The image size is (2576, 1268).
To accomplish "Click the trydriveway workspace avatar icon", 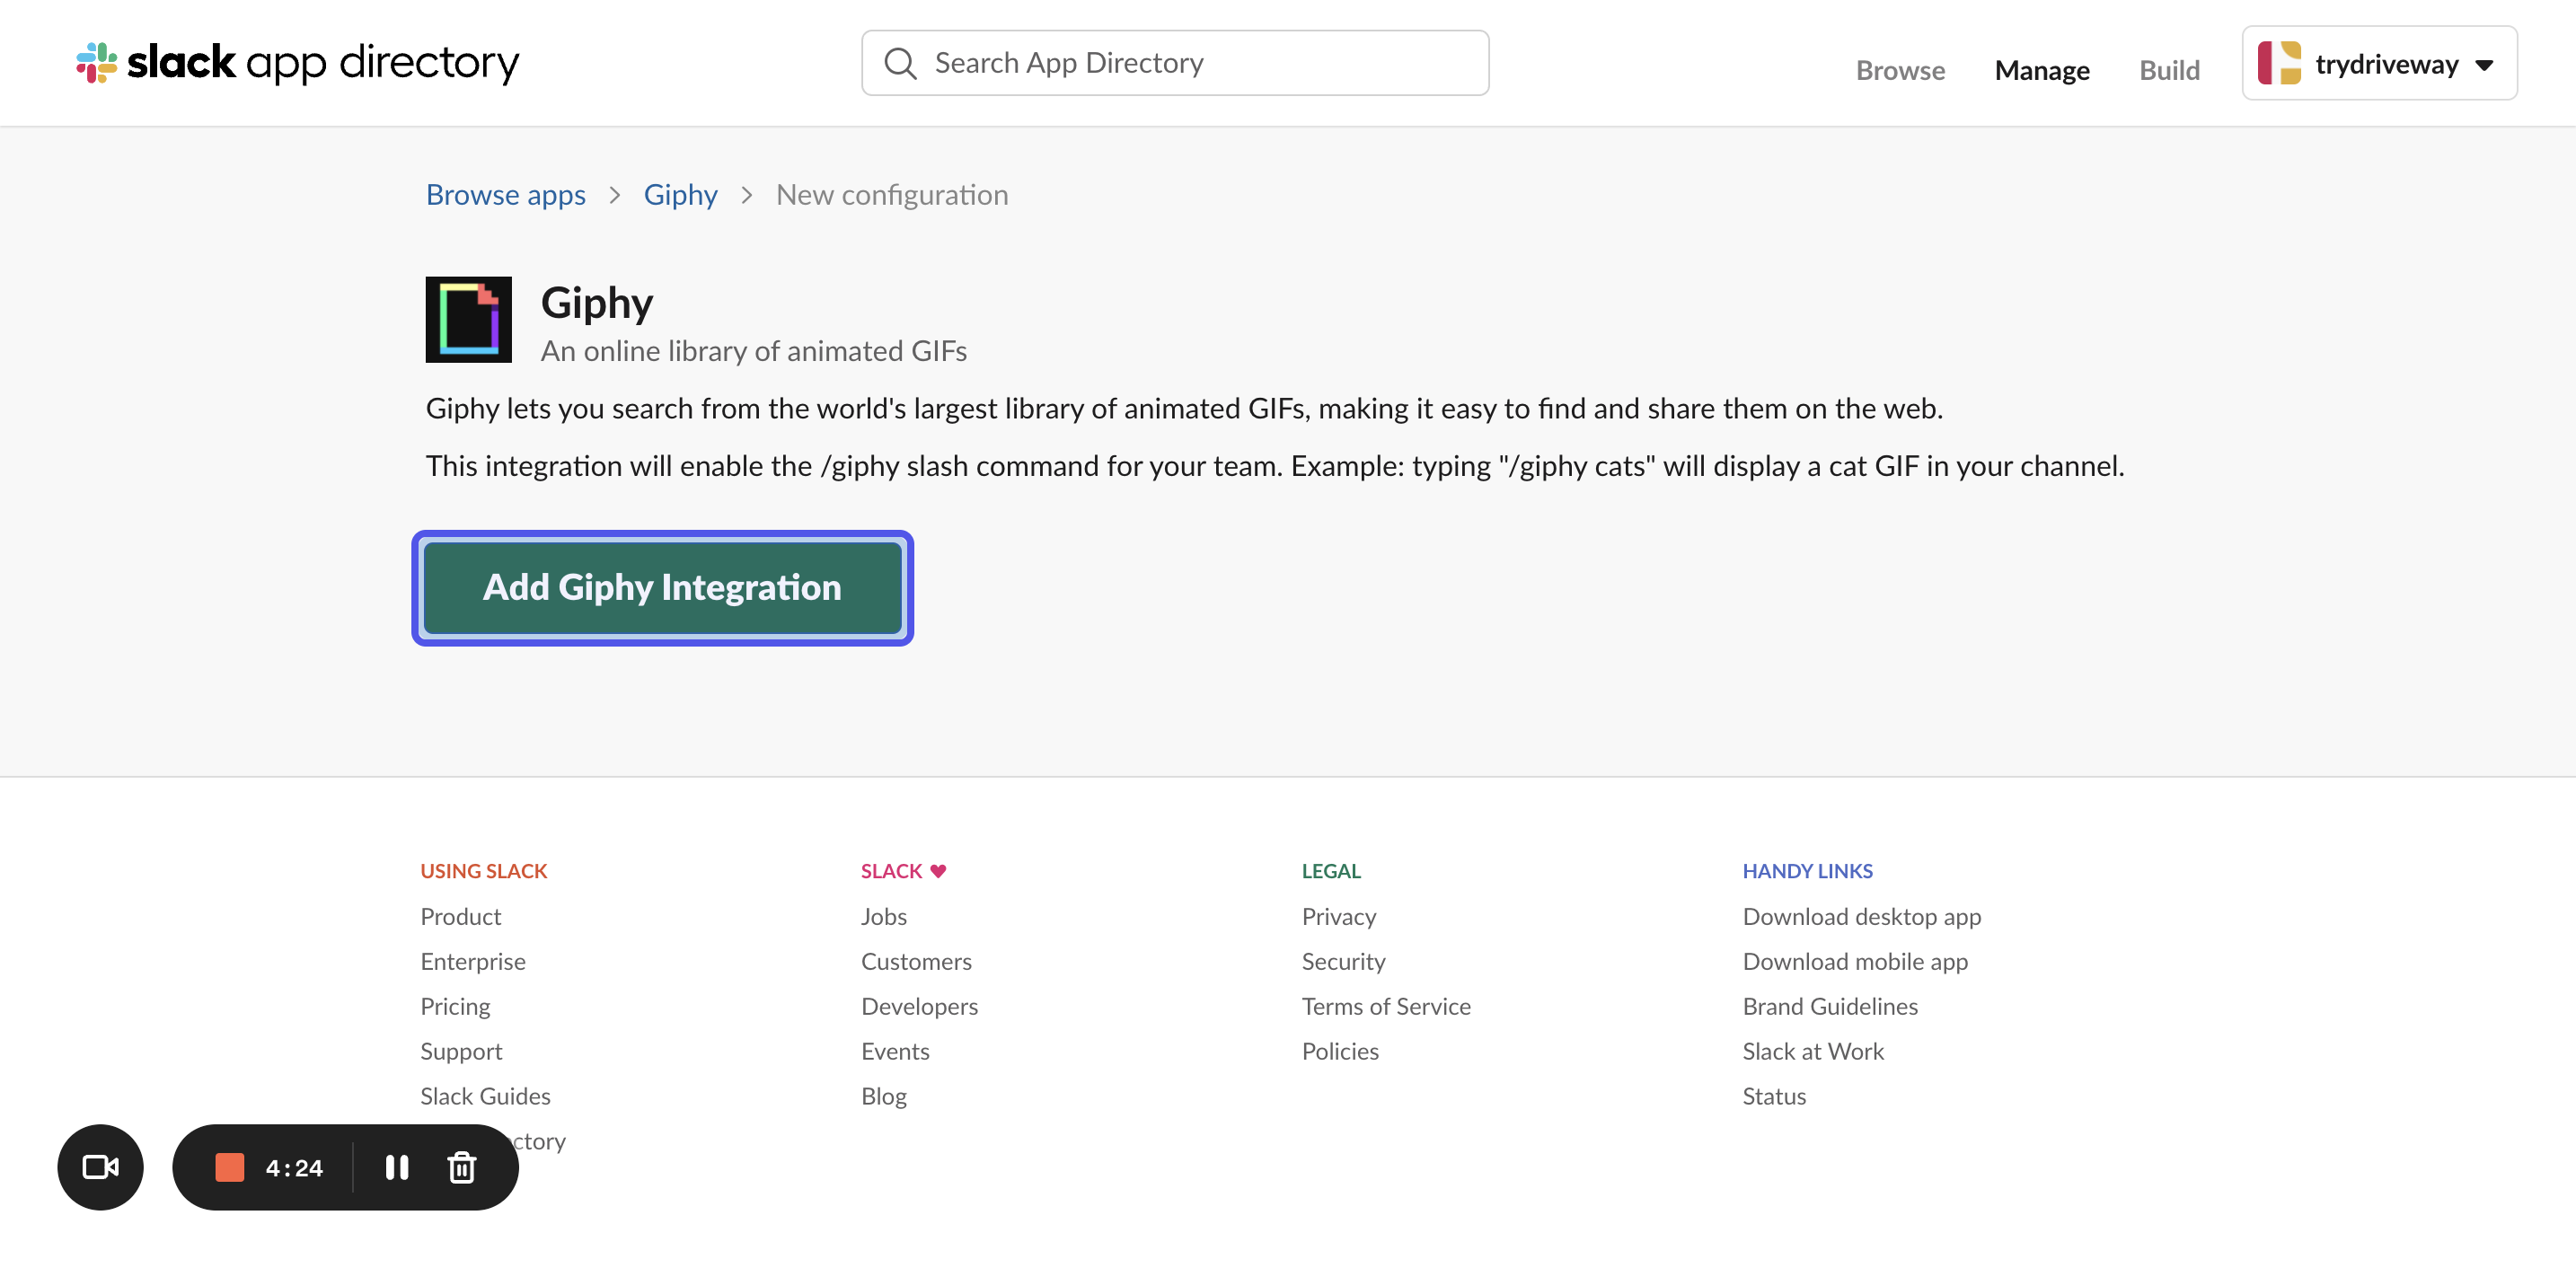I will [2279, 63].
